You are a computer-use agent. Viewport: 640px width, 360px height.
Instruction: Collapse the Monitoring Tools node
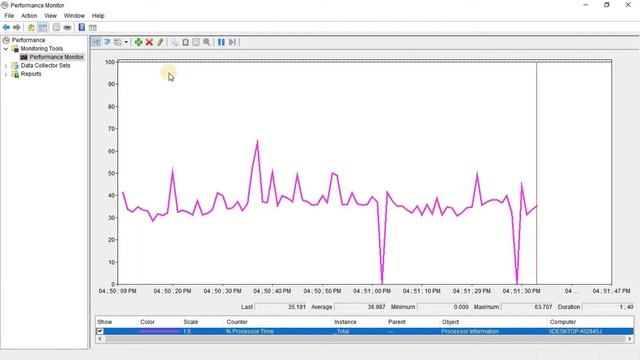pyautogui.click(x=6, y=49)
